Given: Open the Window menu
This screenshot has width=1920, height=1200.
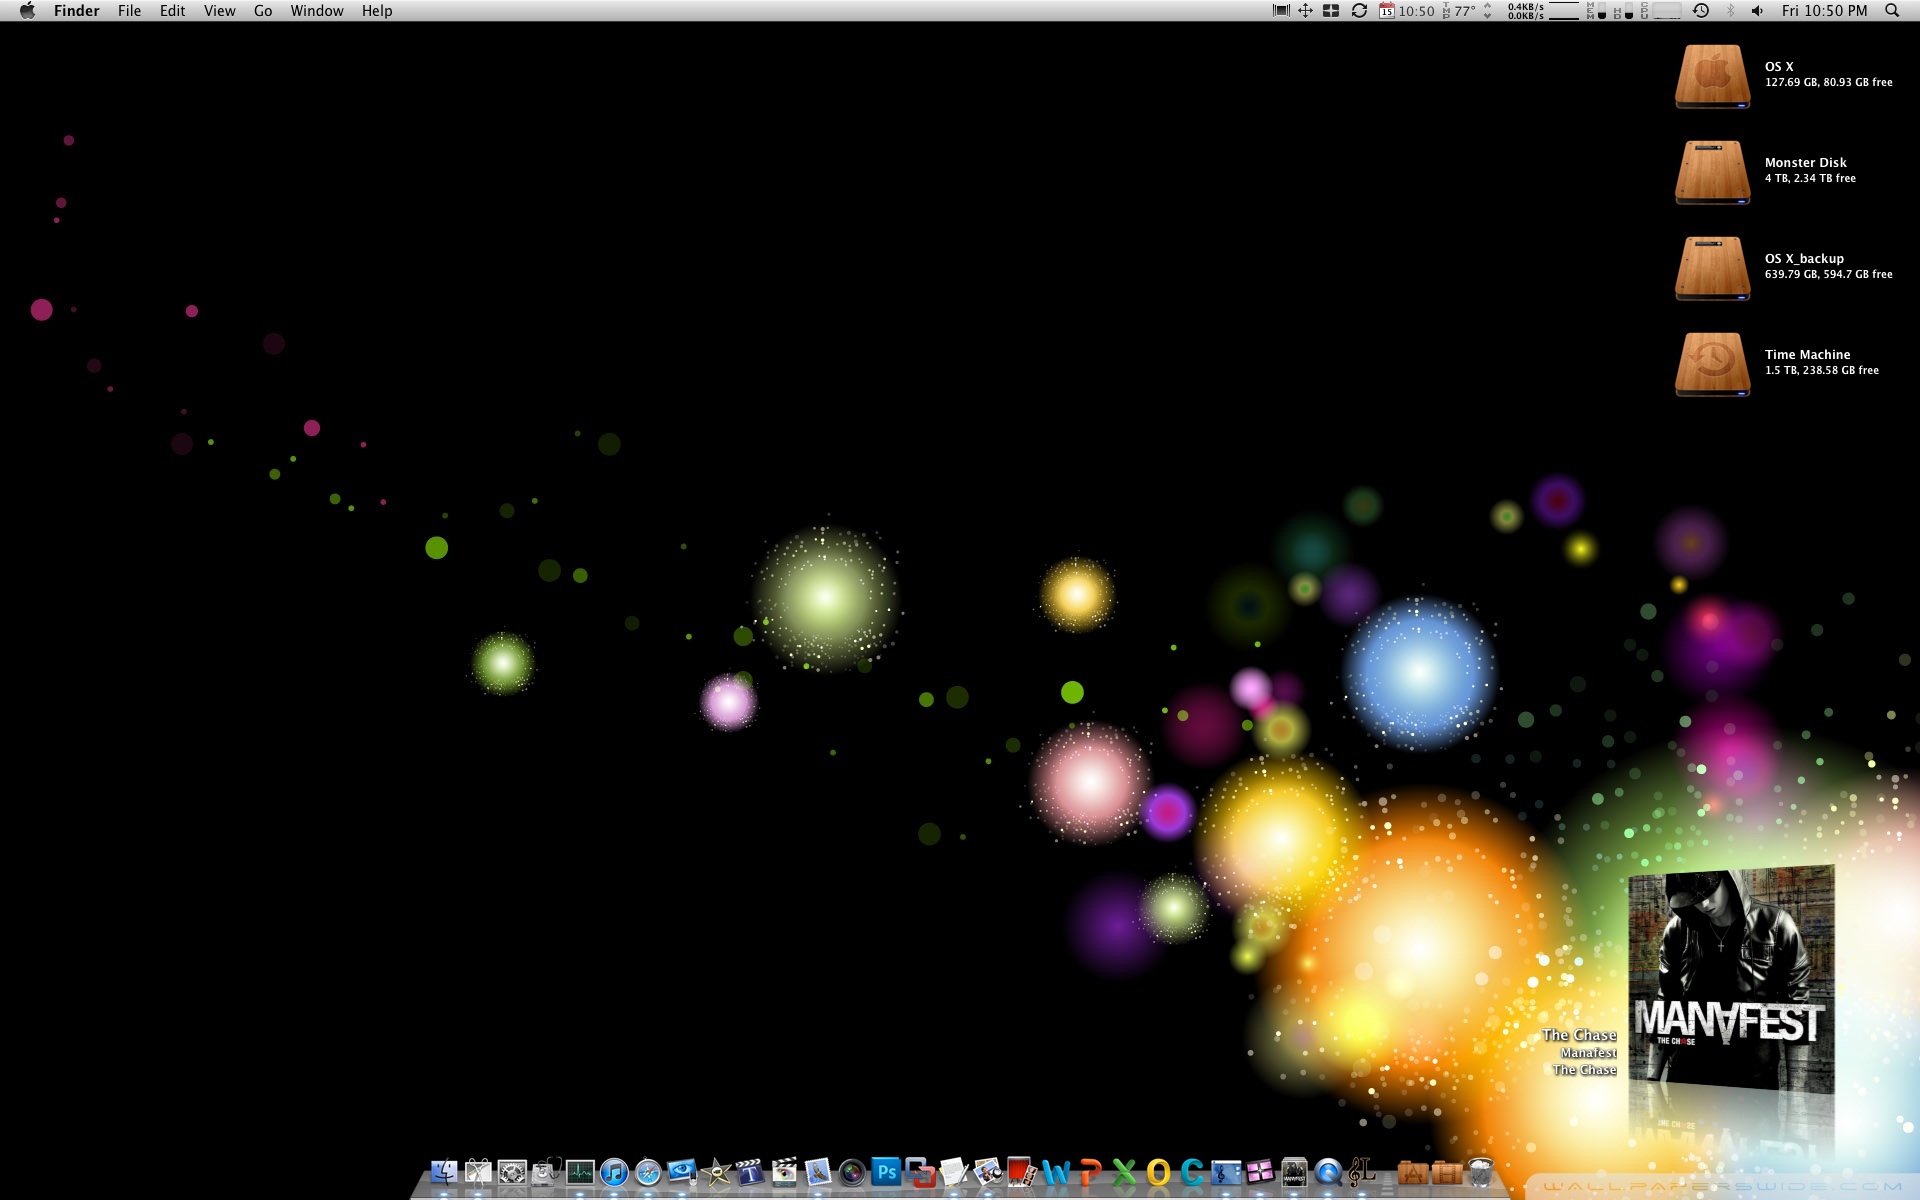Looking at the screenshot, I should pos(317,11).
